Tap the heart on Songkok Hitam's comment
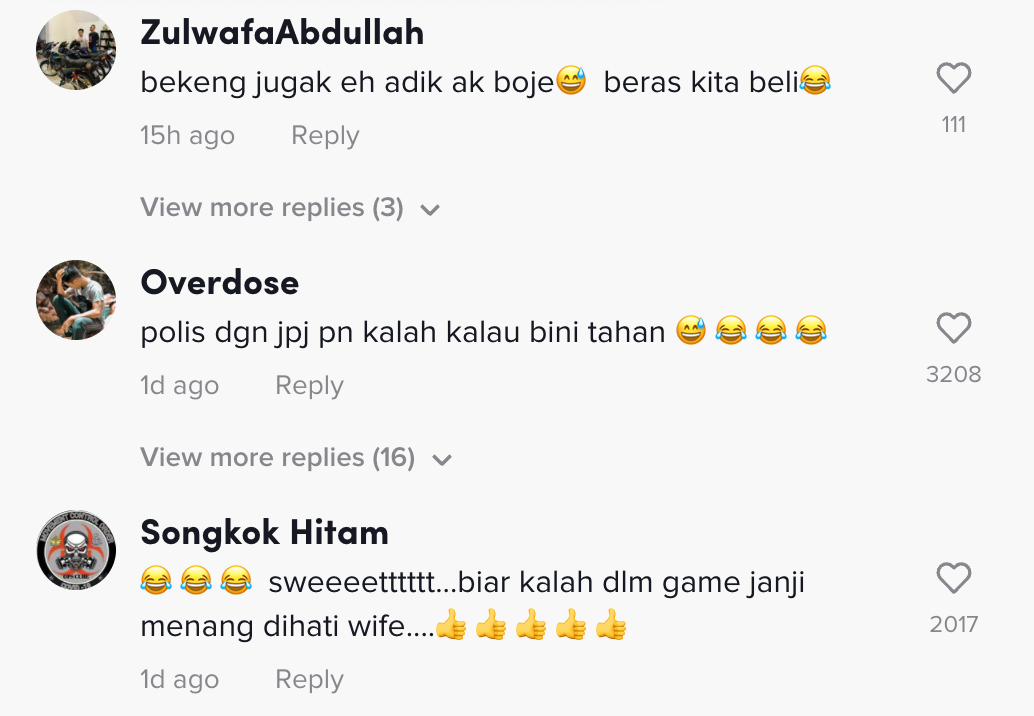Image resolution: width=1034 pixels, height=716 pixels. point(954,578)
